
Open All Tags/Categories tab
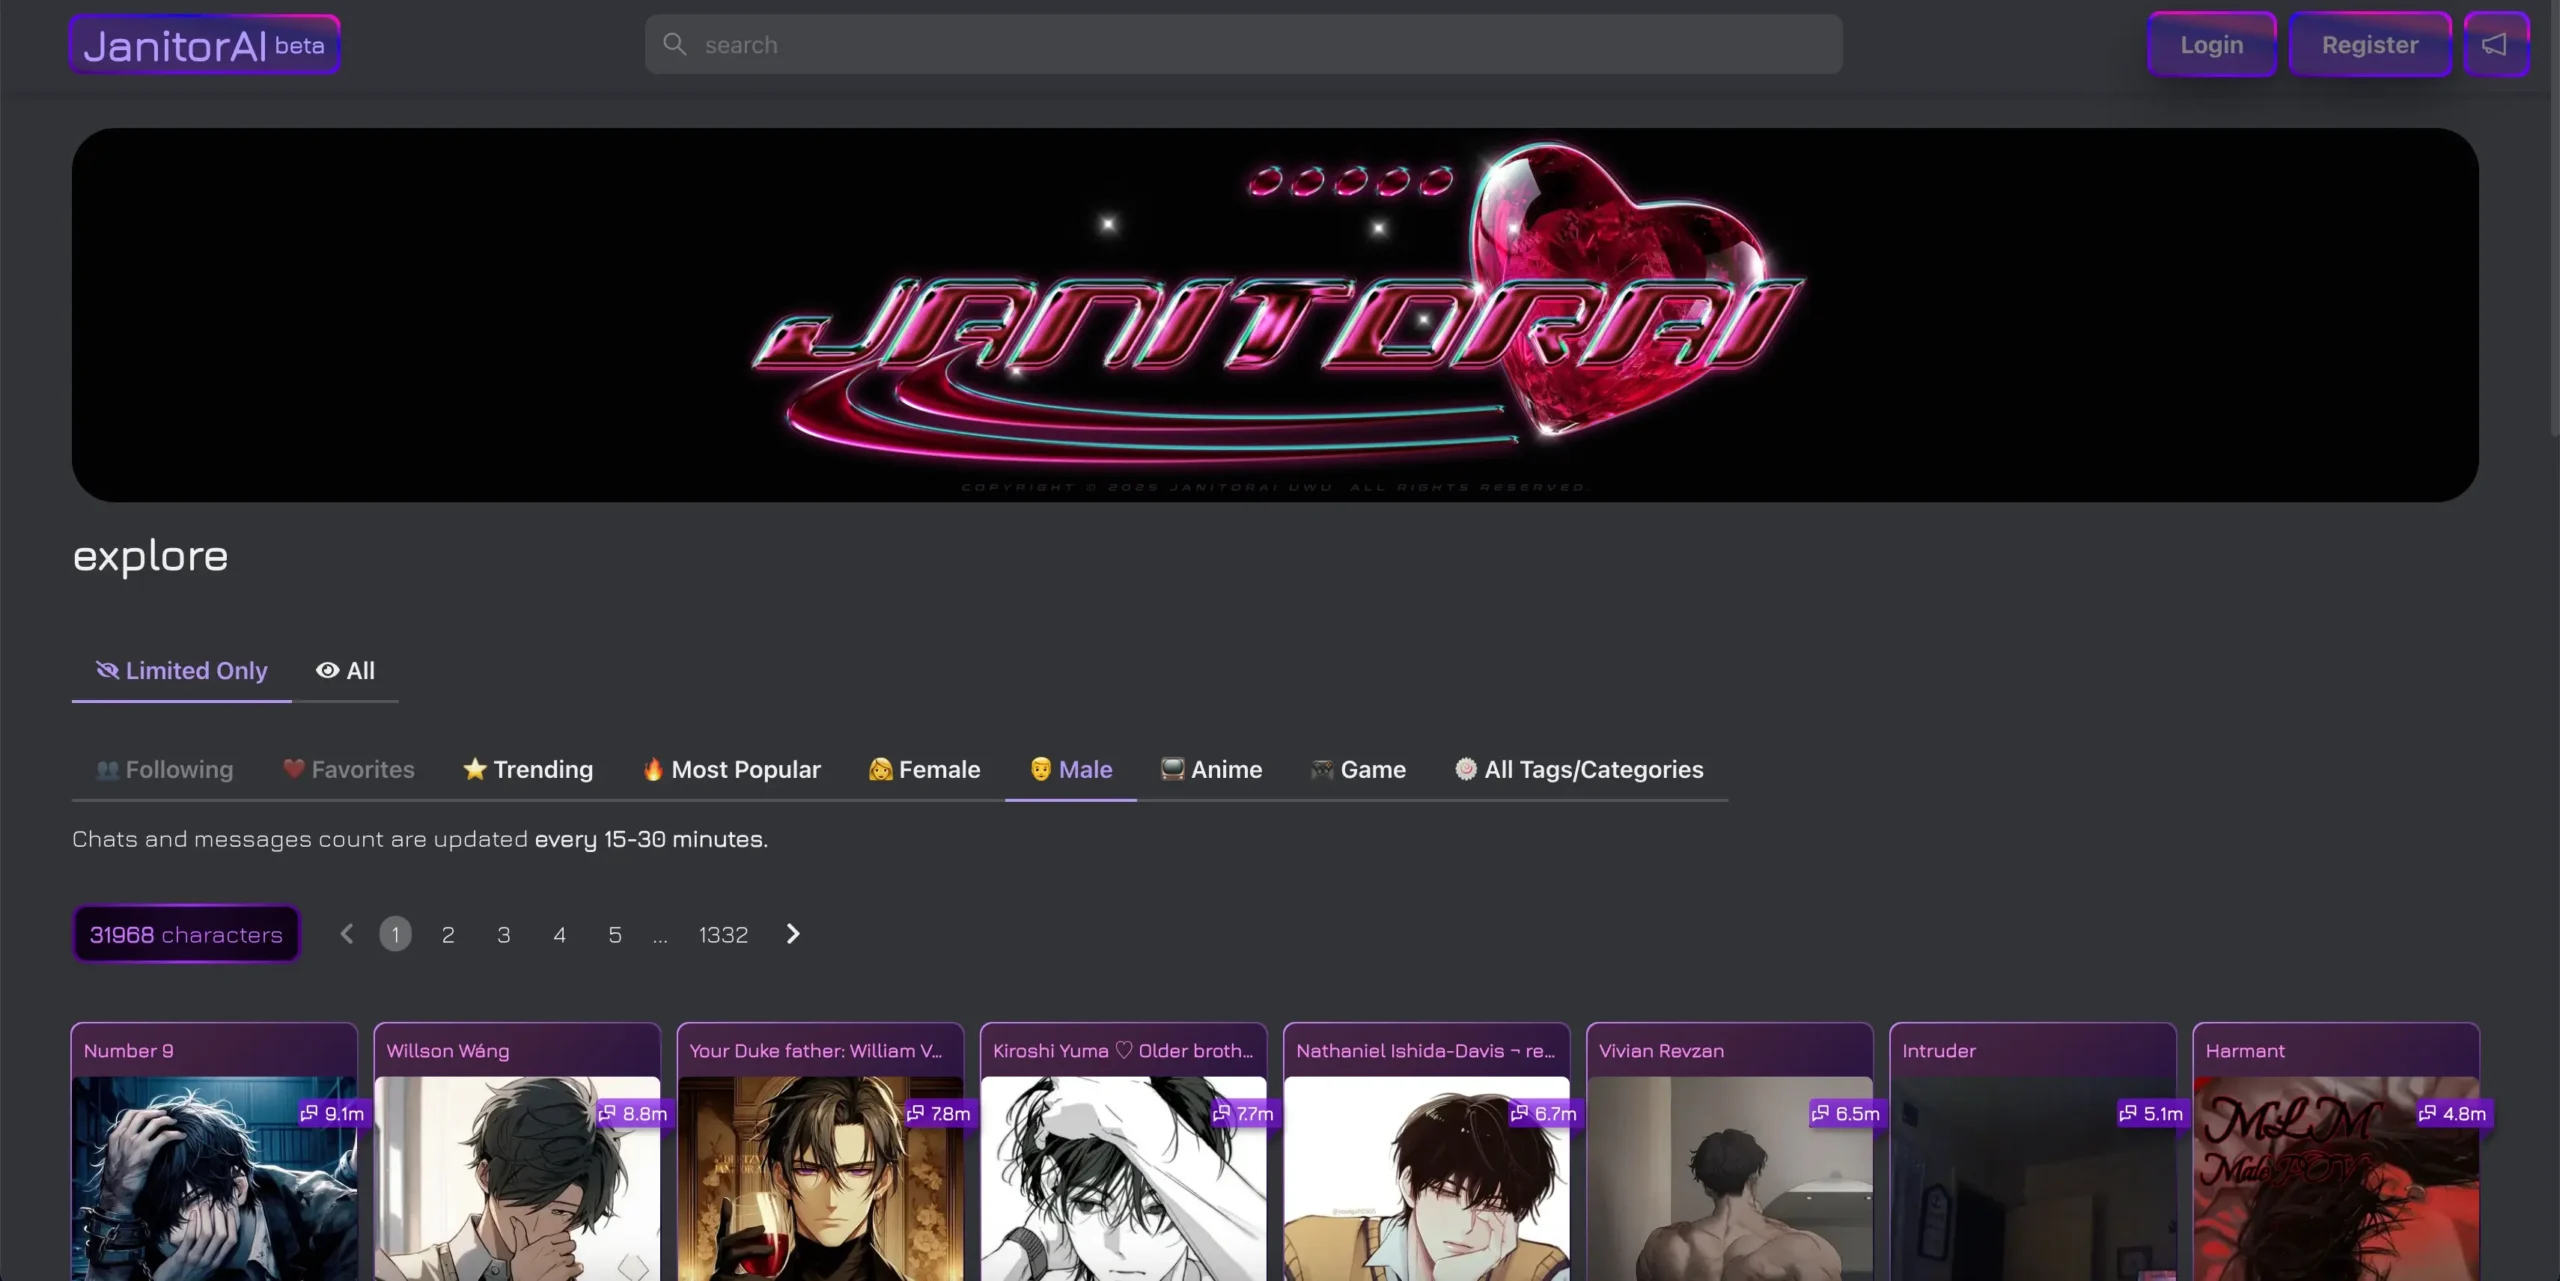[x=1579, y=770]
